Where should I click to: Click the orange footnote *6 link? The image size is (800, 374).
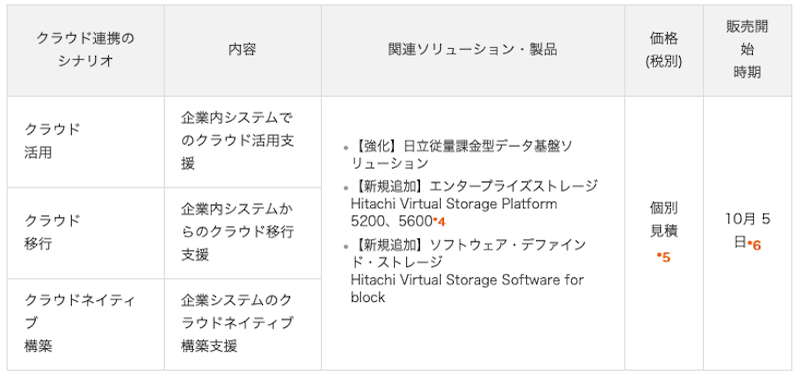point(754,245)
